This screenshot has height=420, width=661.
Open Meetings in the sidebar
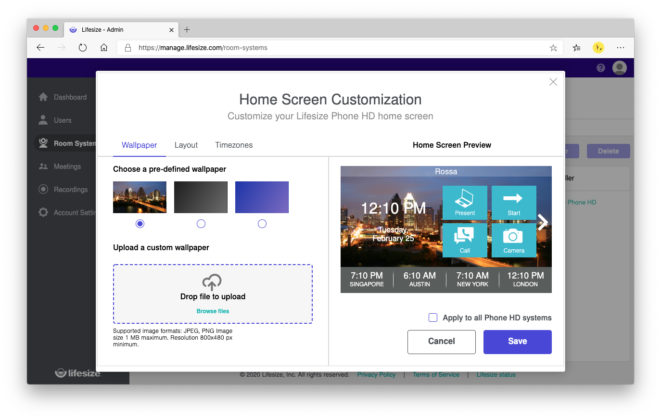(x=59, y=166)
